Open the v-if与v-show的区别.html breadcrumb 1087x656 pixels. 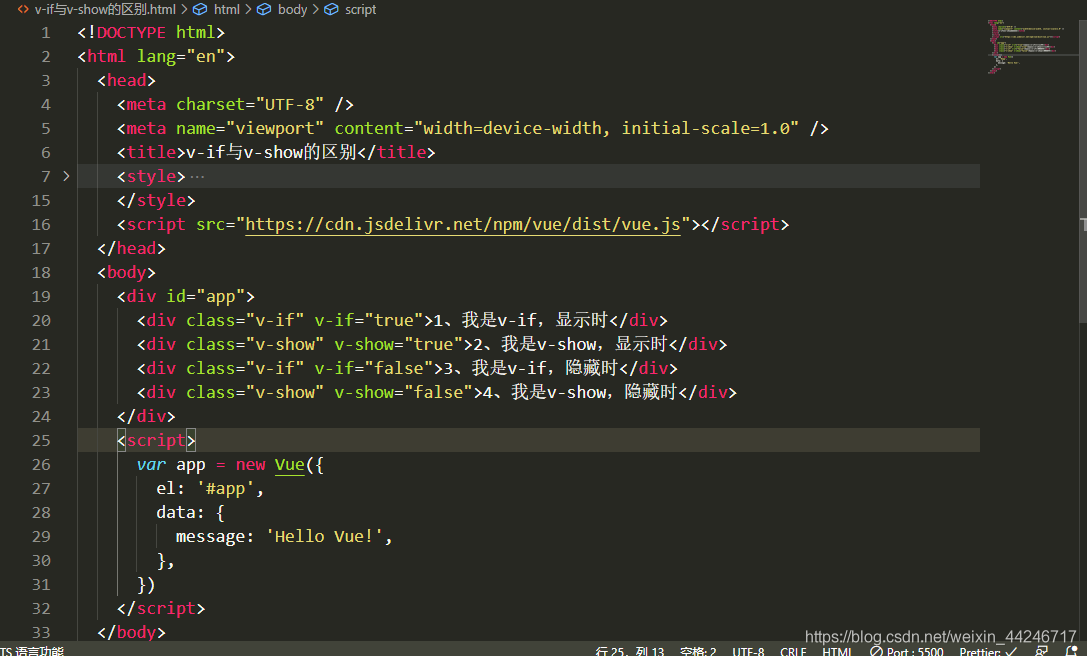tap(105, 10)
